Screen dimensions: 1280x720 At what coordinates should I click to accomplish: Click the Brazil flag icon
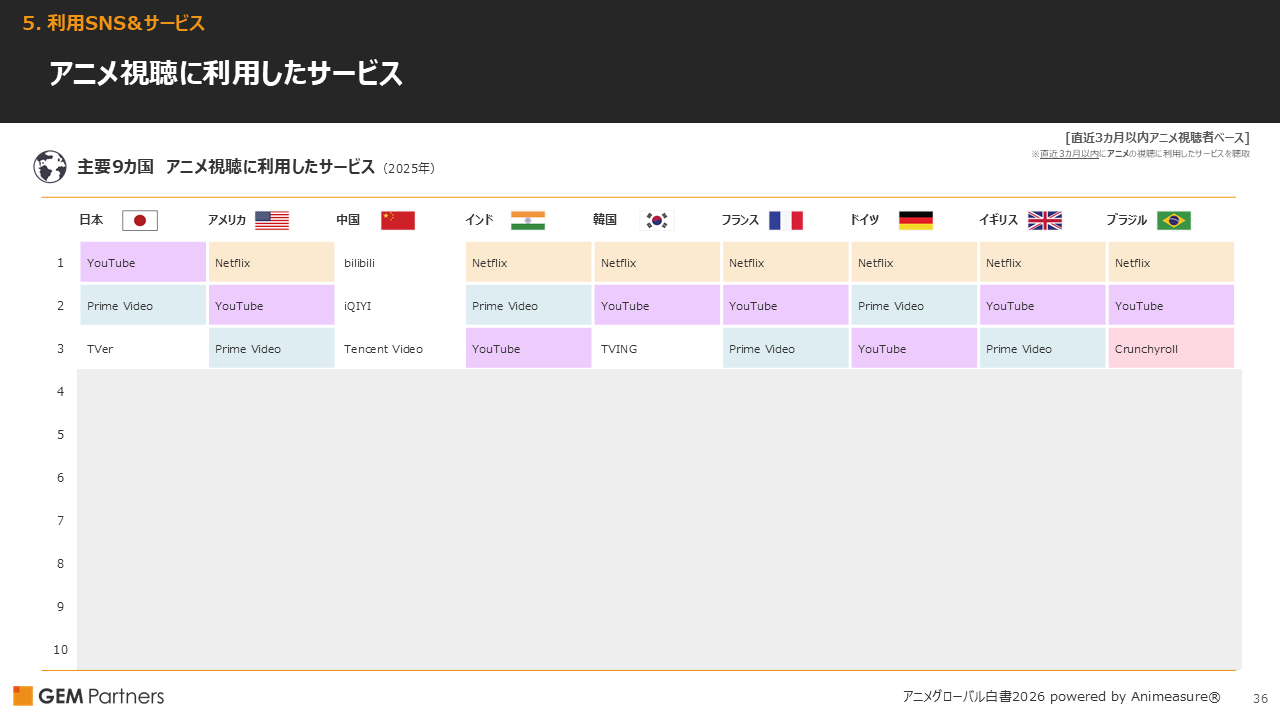click(1173, 220)
